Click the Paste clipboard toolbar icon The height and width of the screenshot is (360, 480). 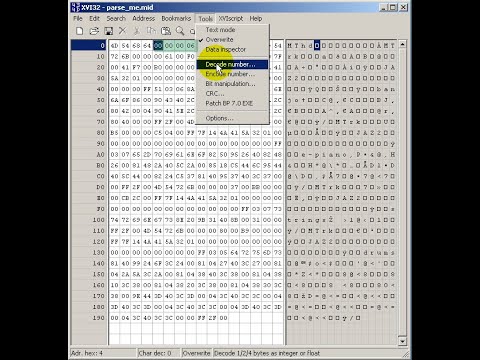click(166, 31)
